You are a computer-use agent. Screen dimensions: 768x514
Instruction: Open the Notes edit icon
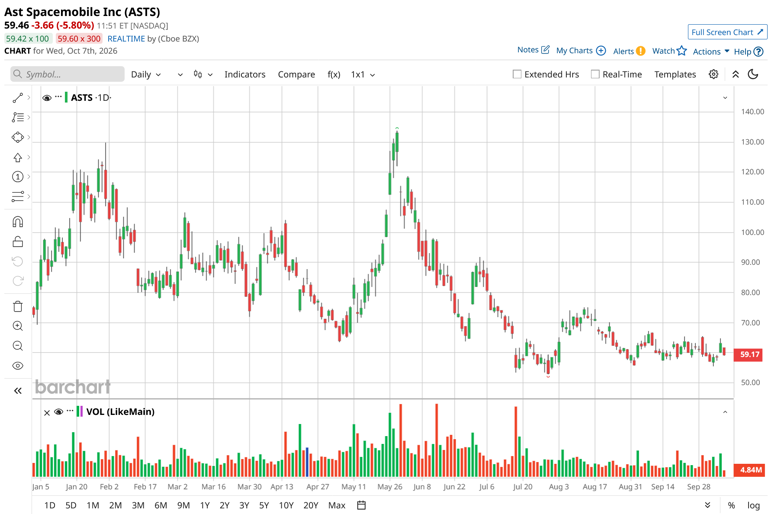[546, 49]
